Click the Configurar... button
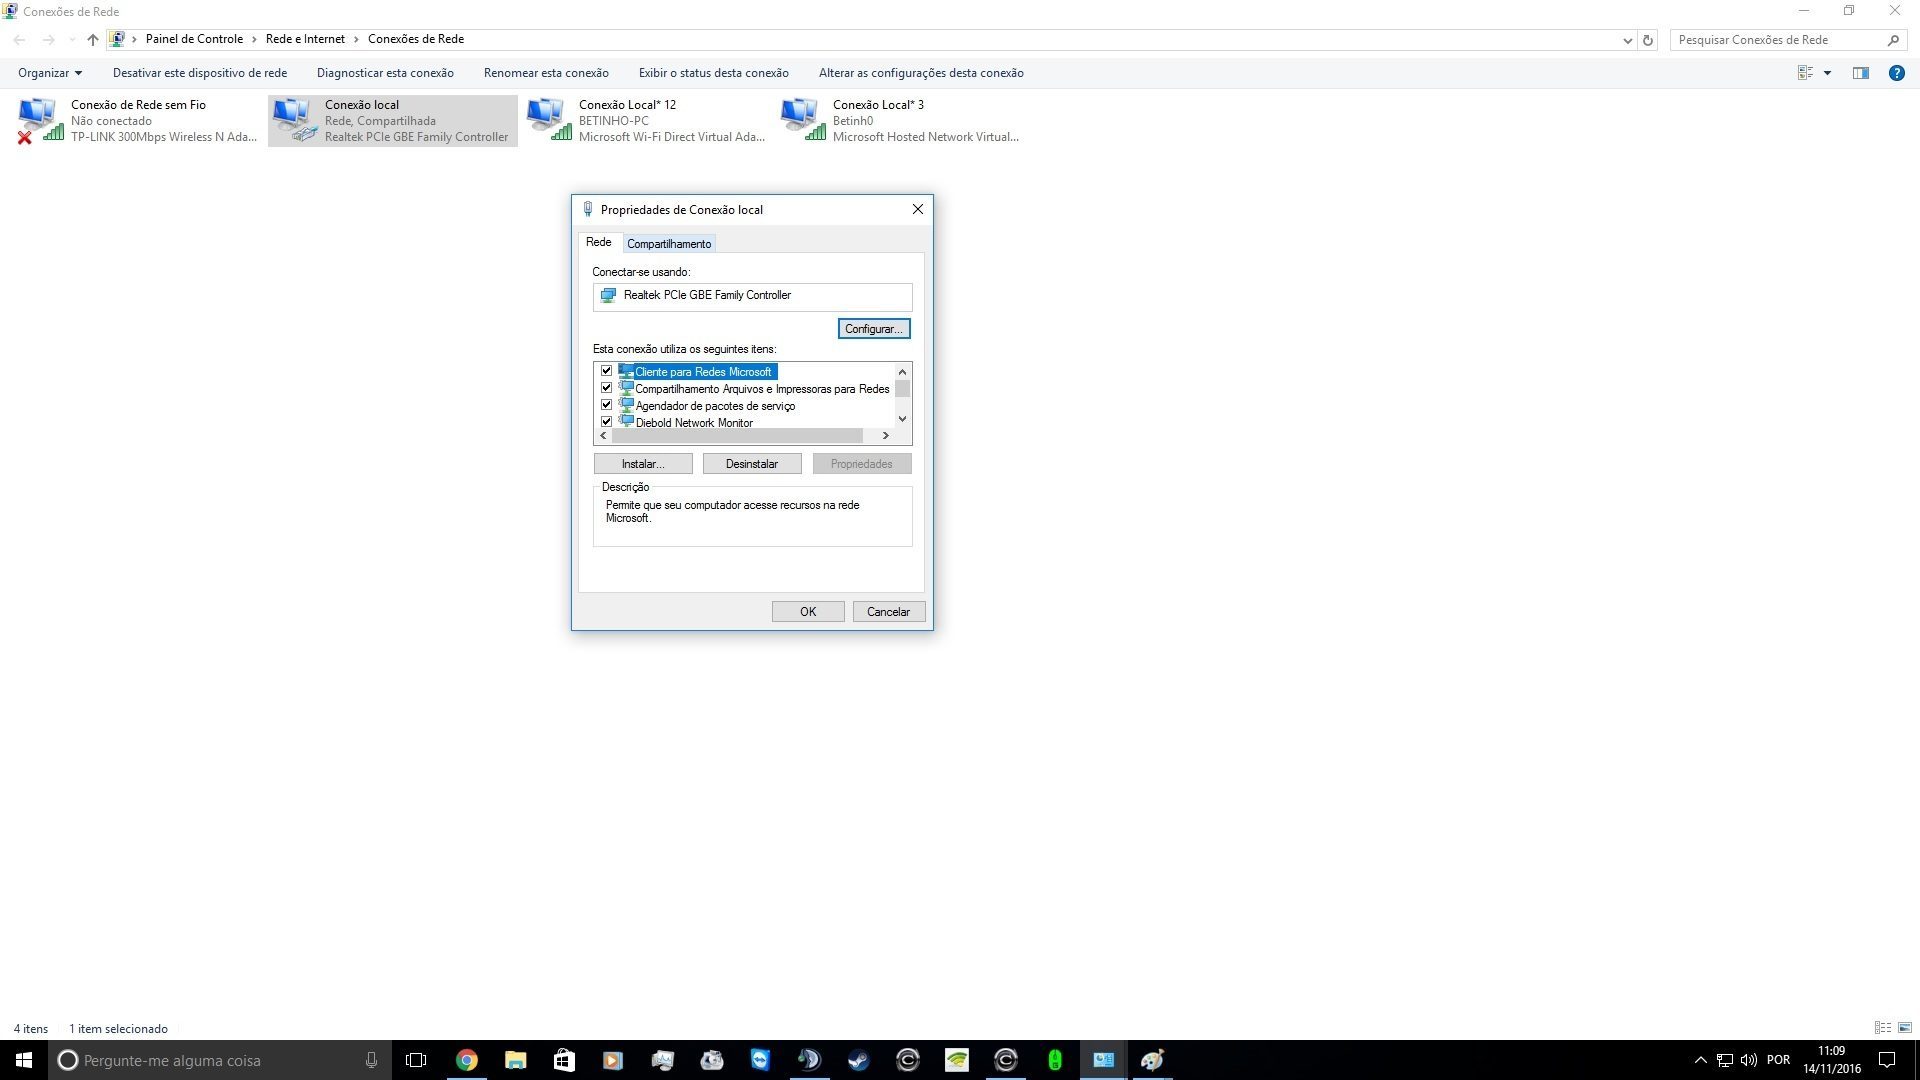 (874, 329)
